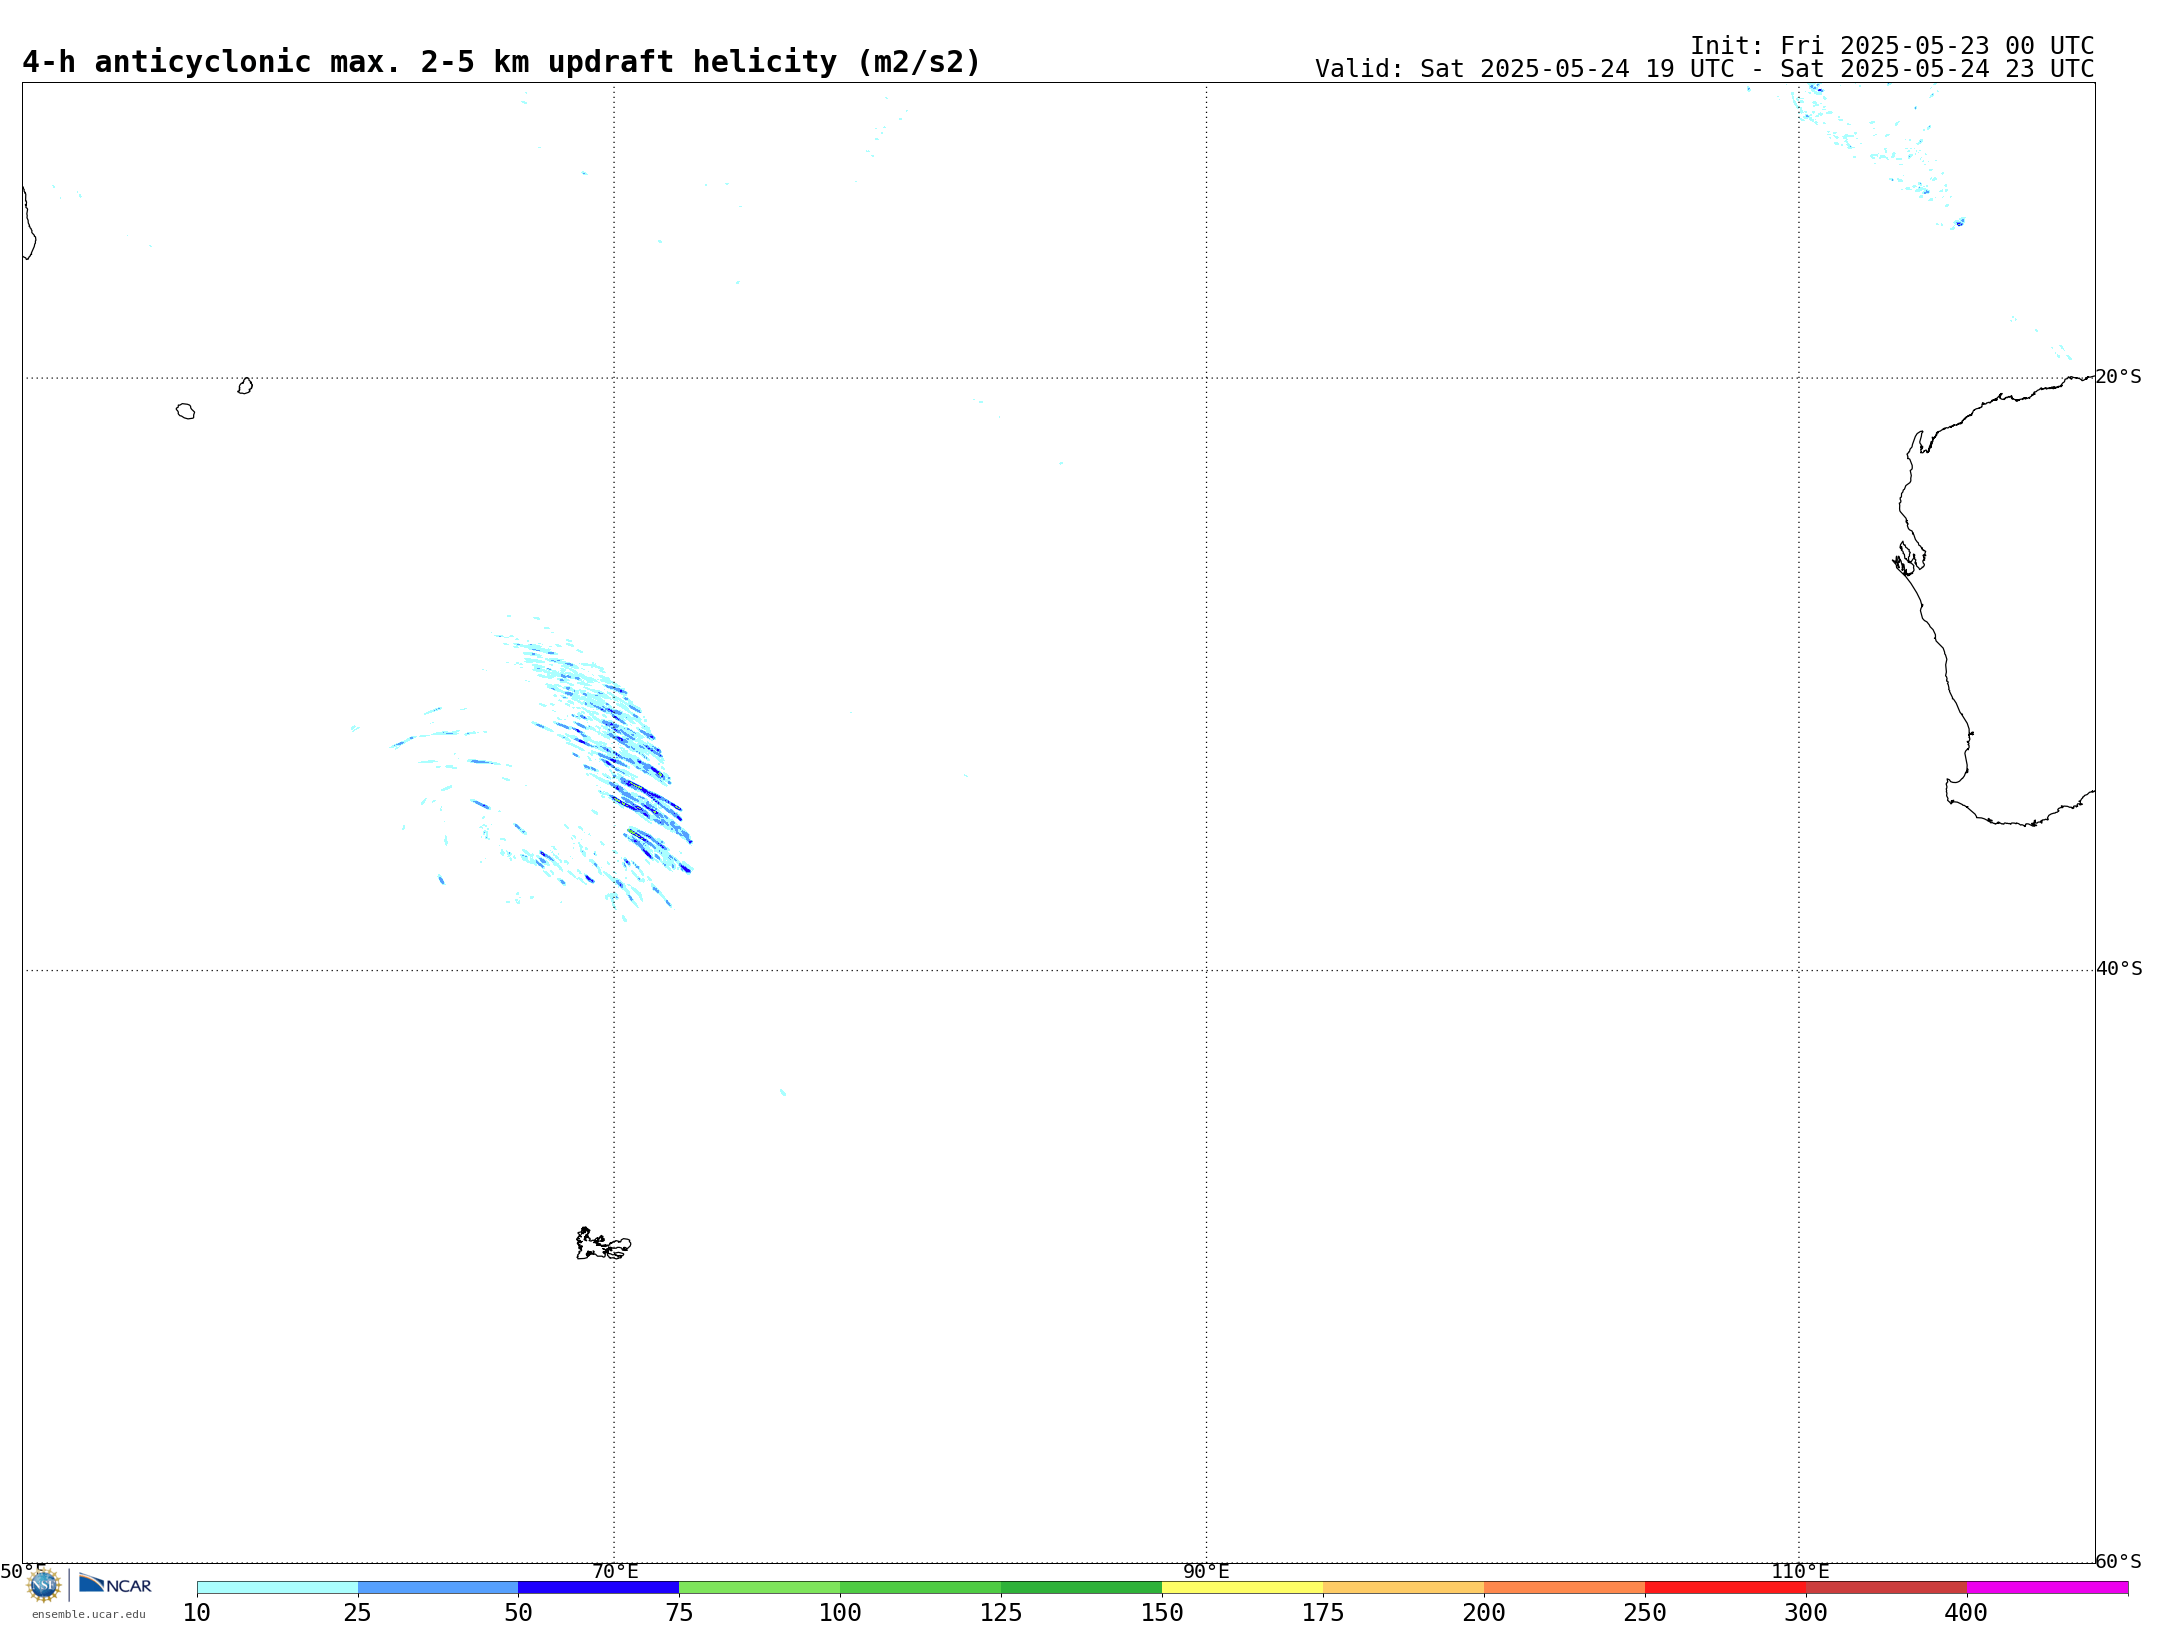Select the yellow 150-175 color band

(x=1243, y=1587)
